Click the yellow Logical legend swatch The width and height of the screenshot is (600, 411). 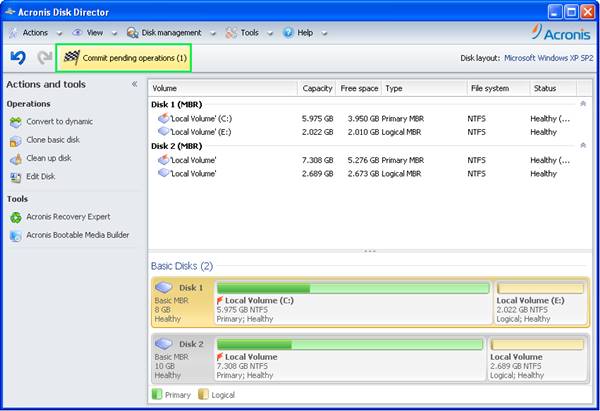pyautogui.click(x=203, y=395)
